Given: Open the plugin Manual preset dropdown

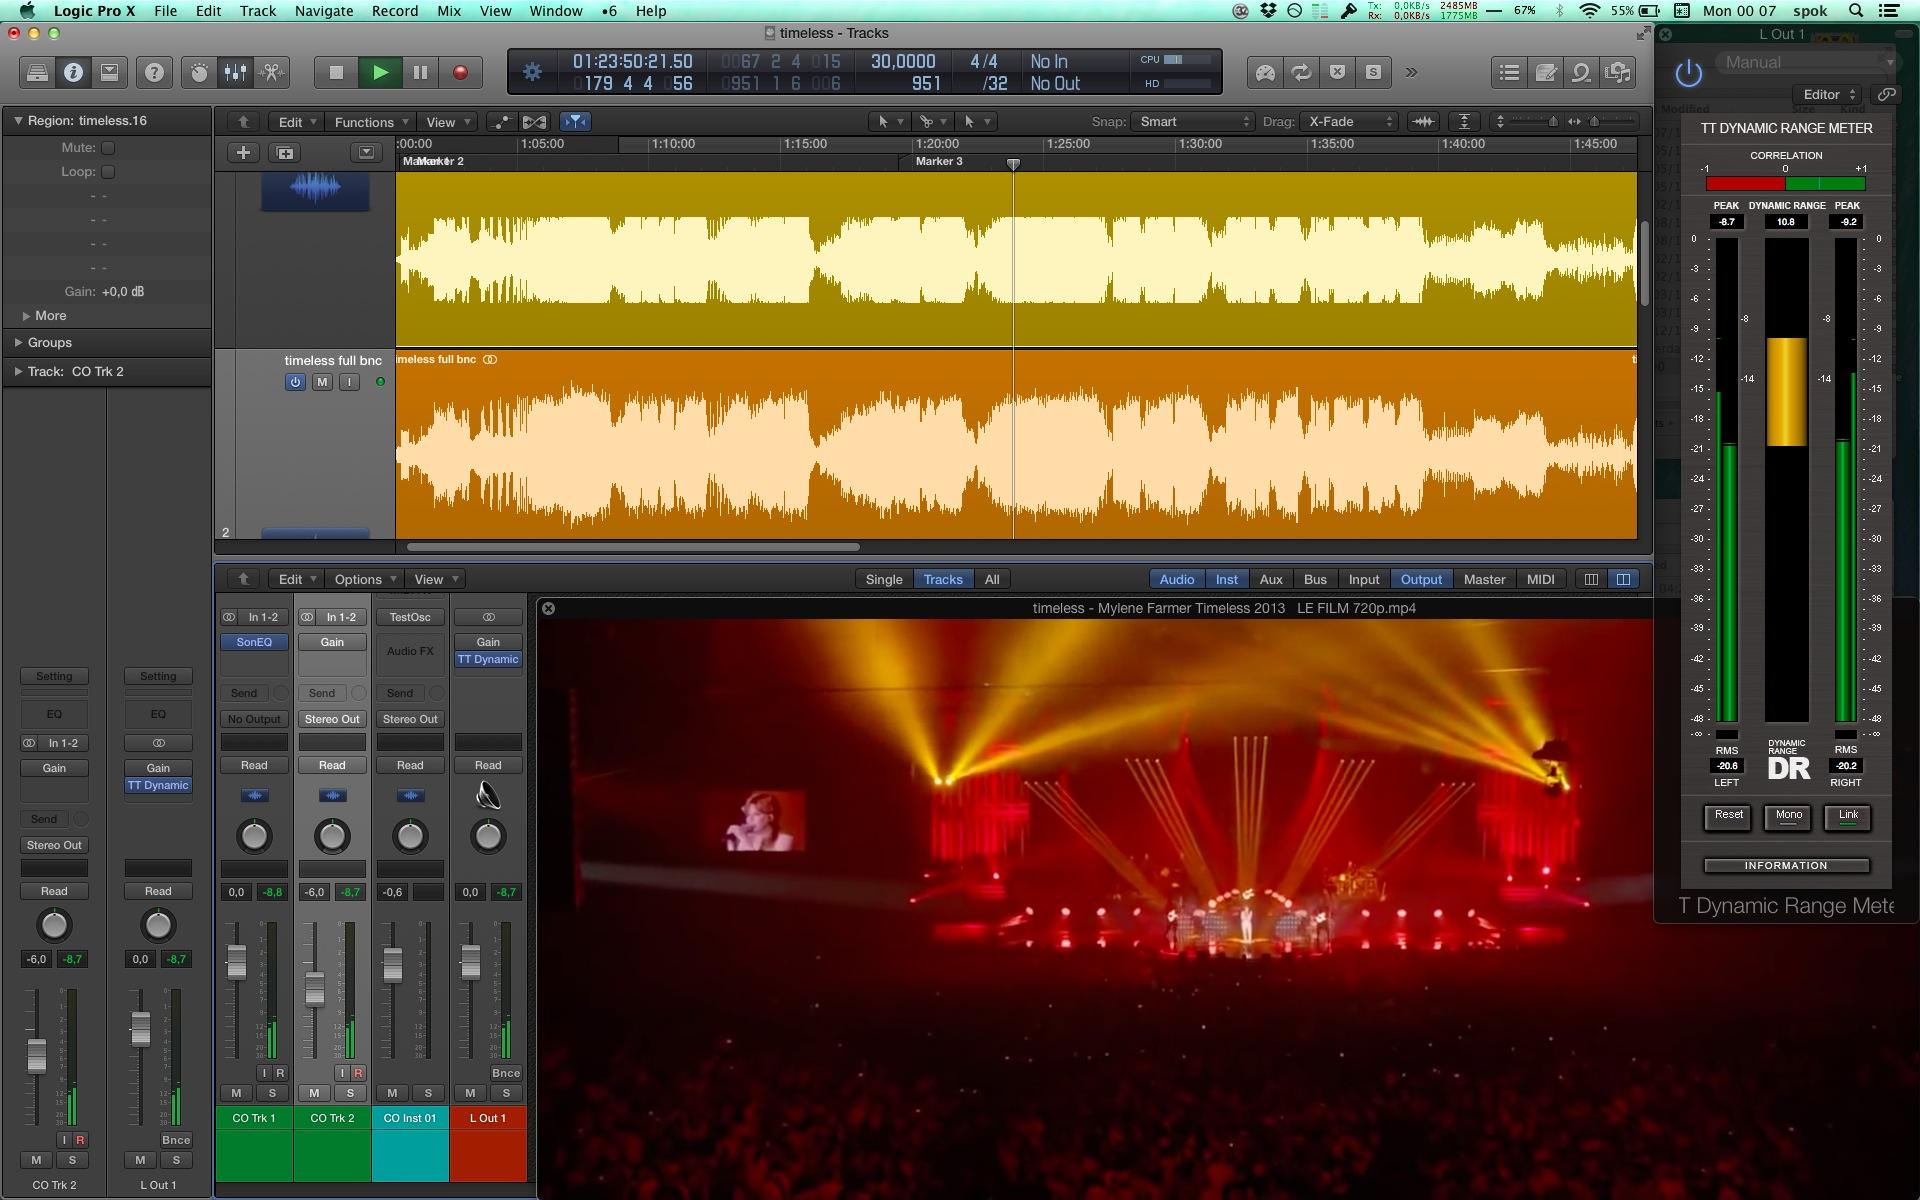Looking at the screenshot, I should pyautogui.click(x=1805, y=62).
